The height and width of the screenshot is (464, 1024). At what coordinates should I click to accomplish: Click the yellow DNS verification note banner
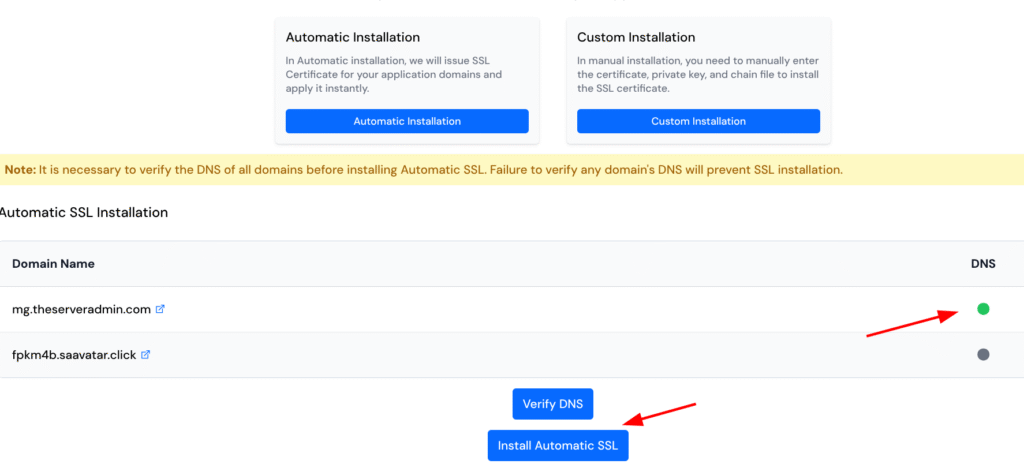coord(512,169)
